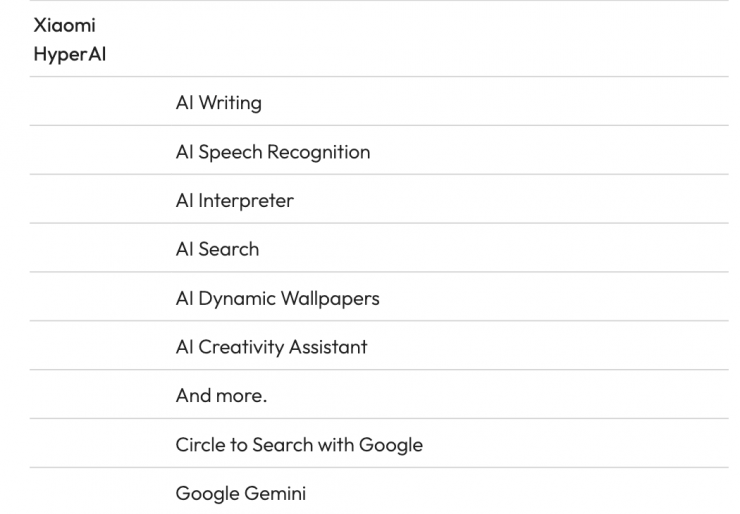
Task: Click the AI Speech Recognition entry
Action: (272, 152)
